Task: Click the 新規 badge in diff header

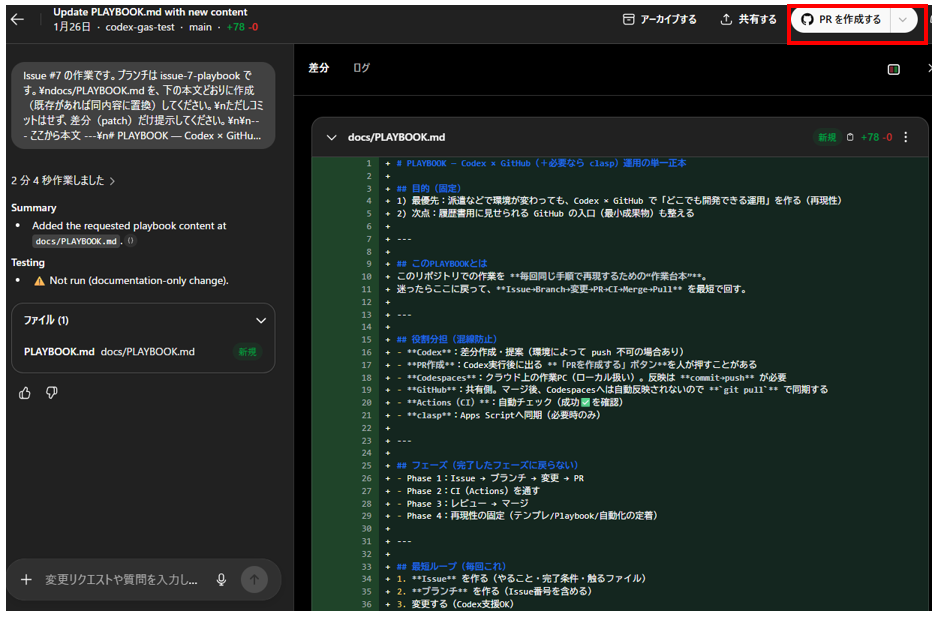Action: point(827,137)
